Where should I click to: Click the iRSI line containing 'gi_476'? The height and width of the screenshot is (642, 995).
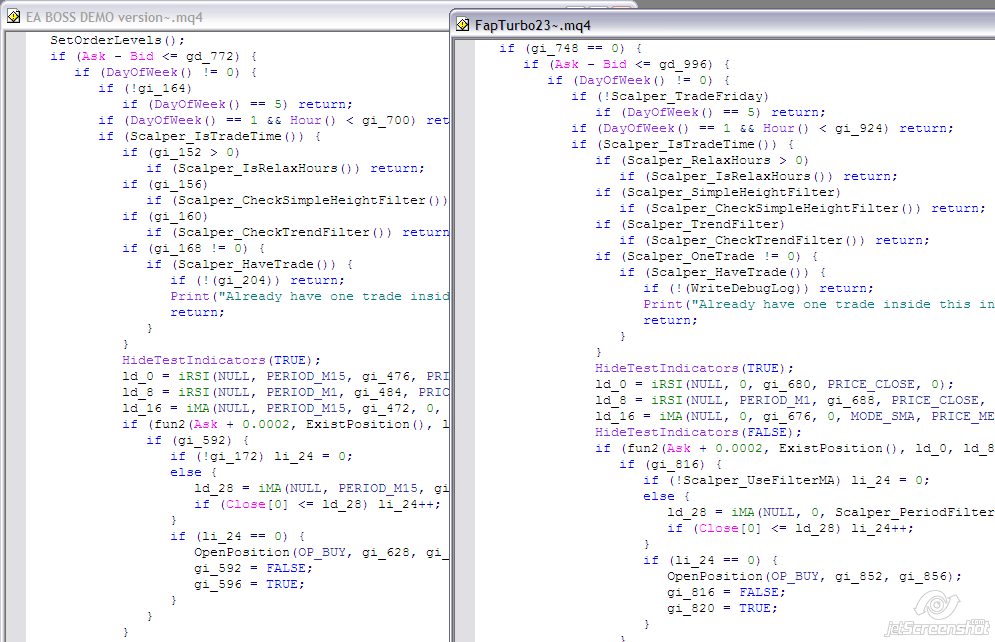pyautogui.click(x=286, y=376)
